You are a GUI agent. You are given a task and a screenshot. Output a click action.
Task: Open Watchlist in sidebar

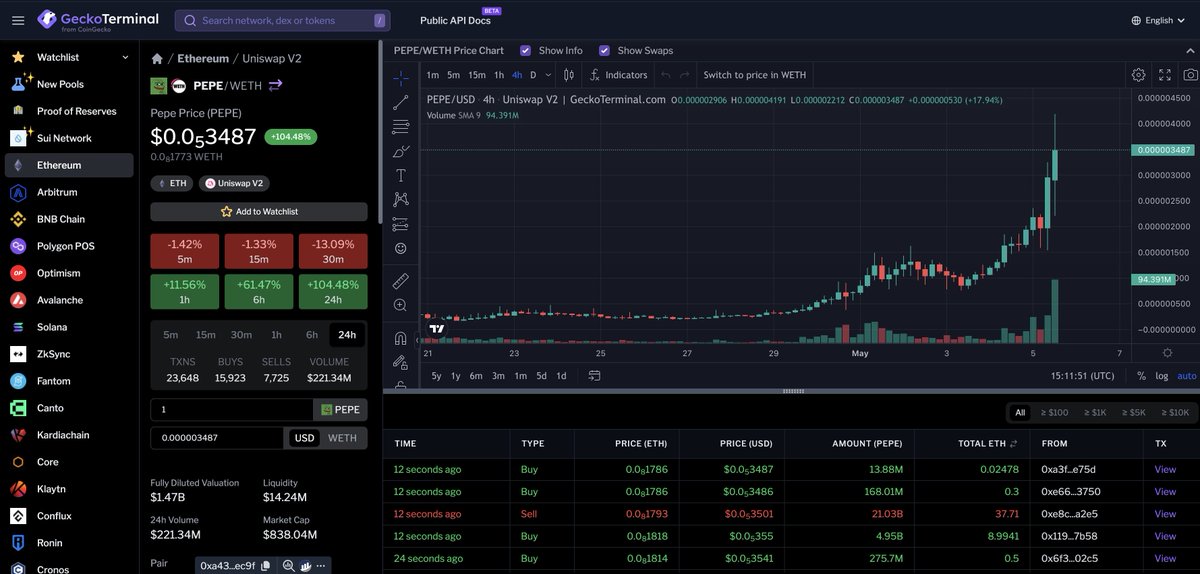click(69, 57)
